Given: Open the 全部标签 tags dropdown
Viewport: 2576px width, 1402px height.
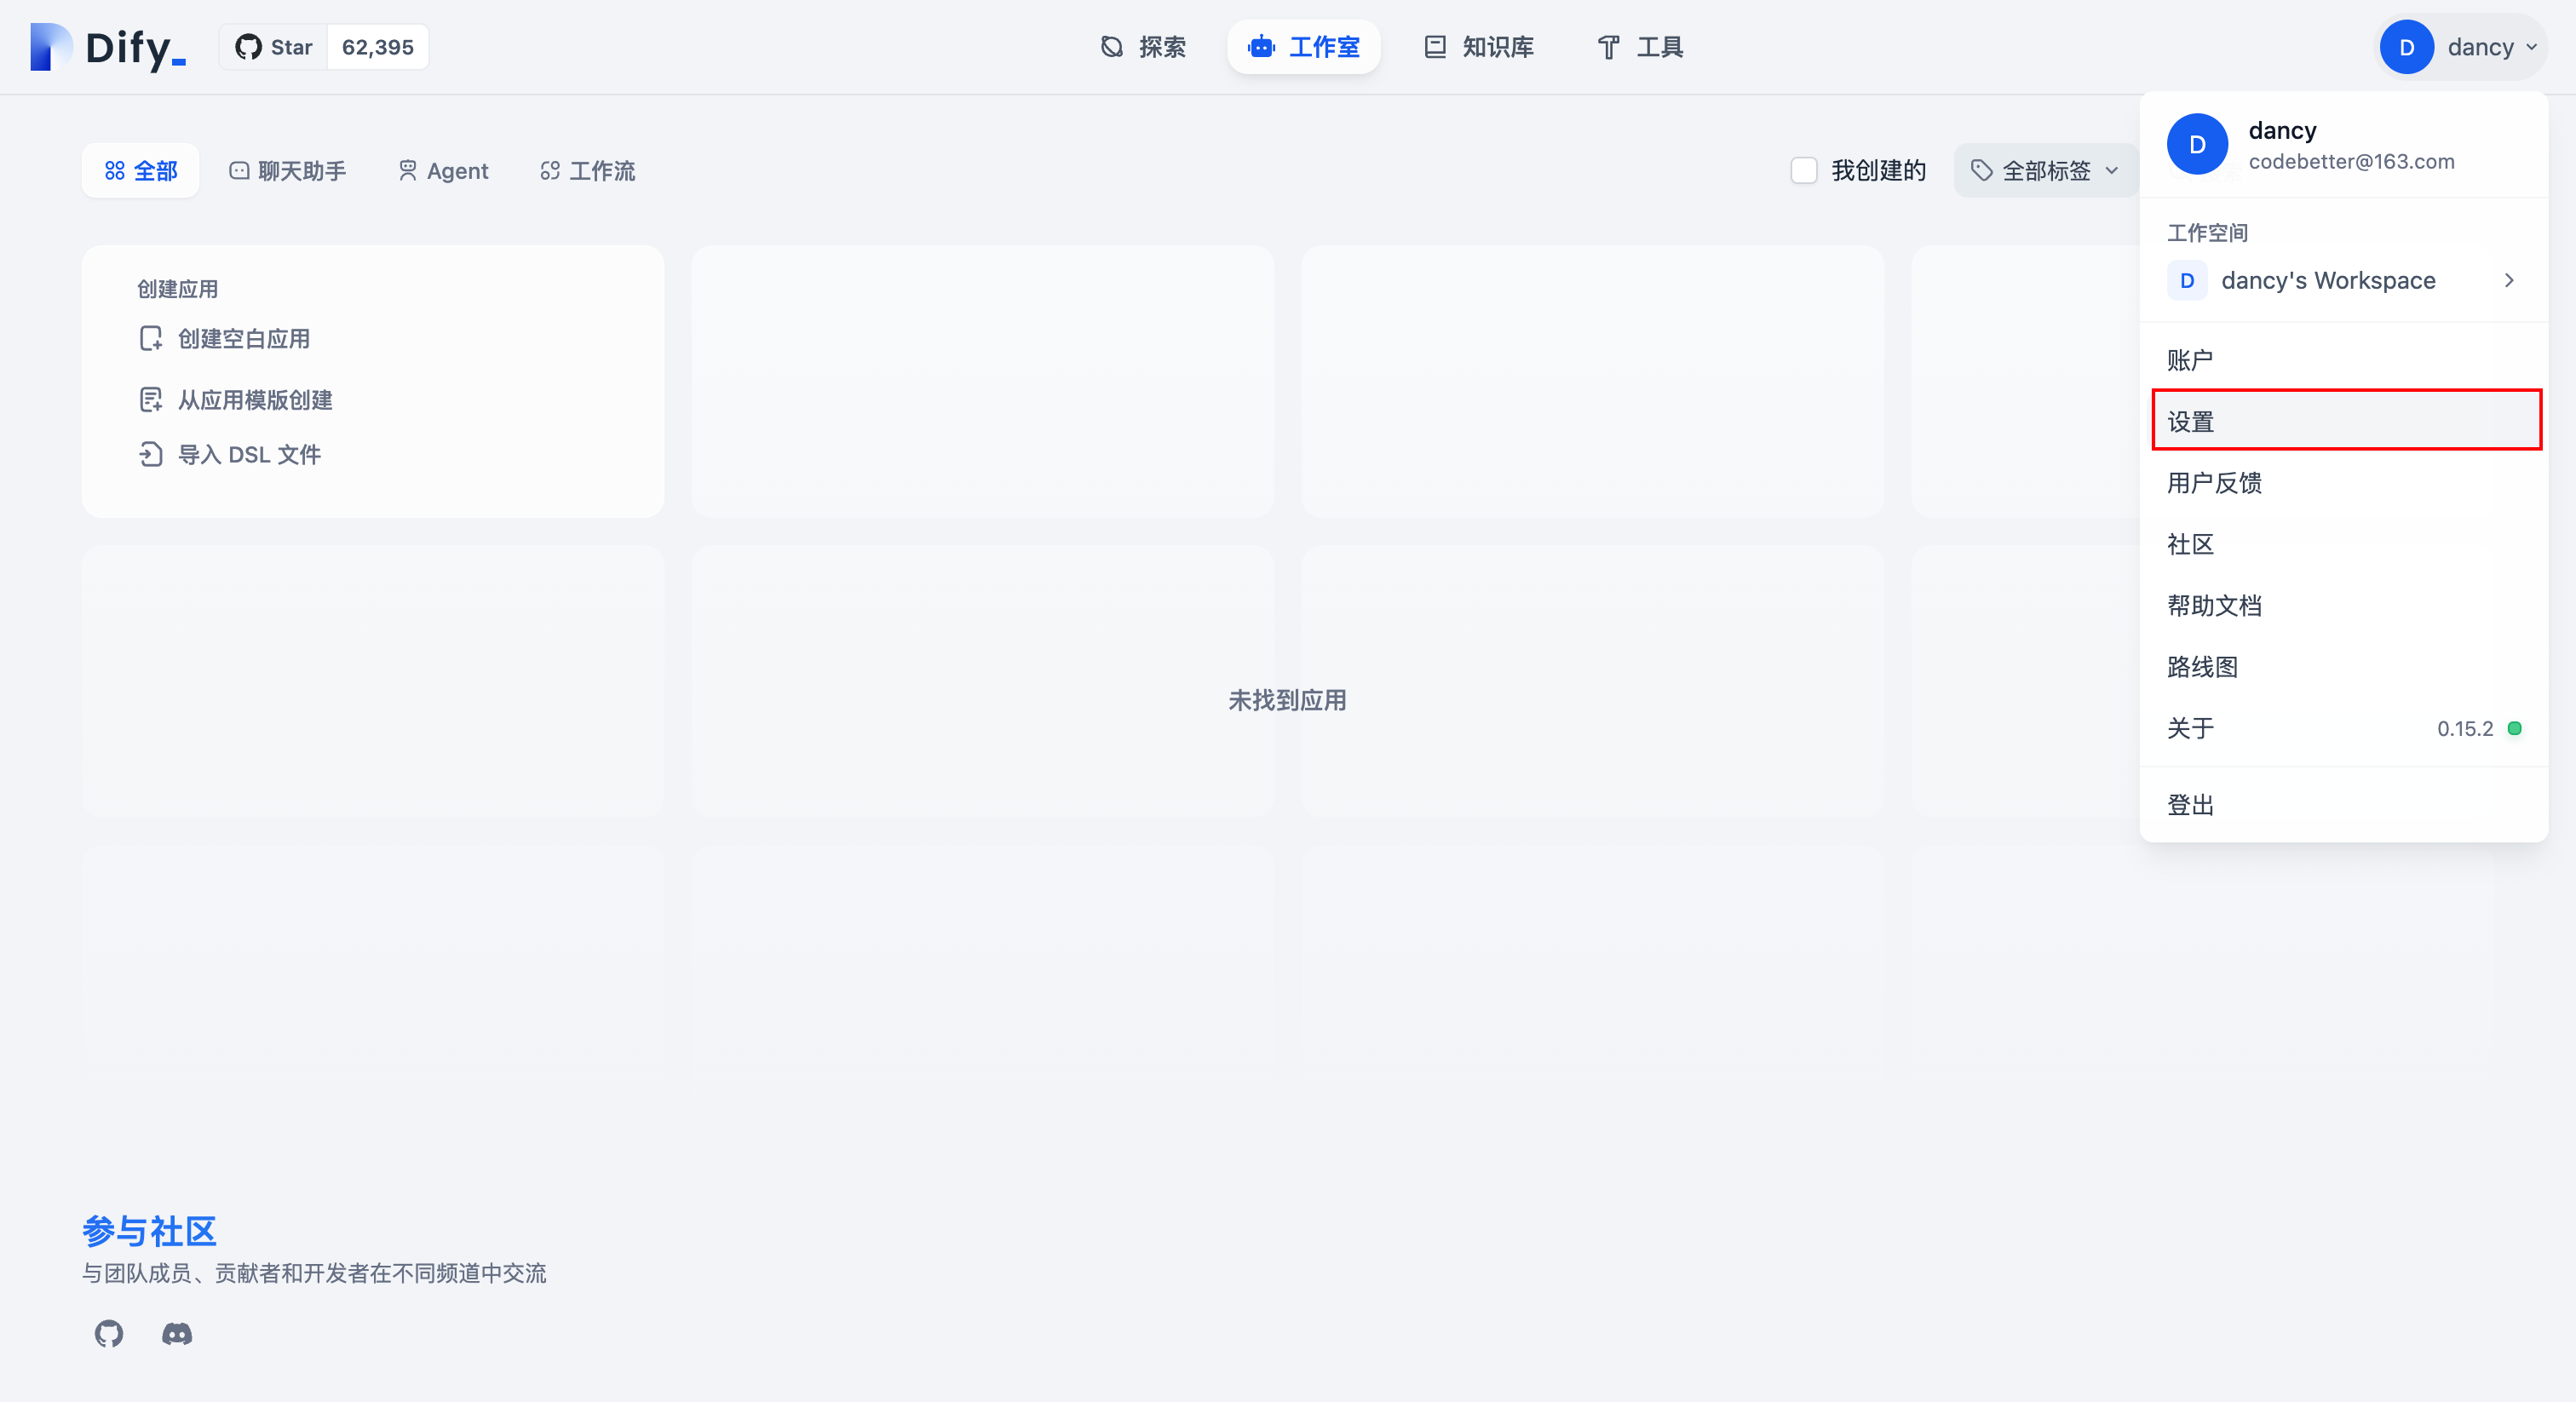Looking at the screenshot, I should 2045,171.
